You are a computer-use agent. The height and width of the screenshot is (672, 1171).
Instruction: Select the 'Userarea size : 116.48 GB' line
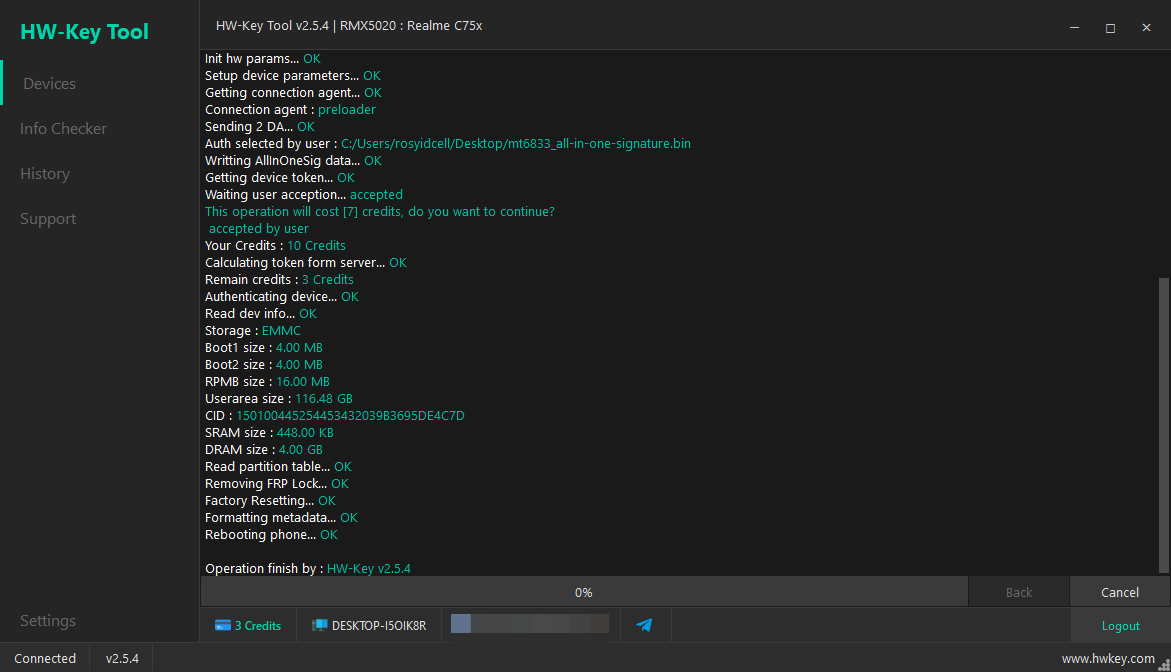(279, 399)
